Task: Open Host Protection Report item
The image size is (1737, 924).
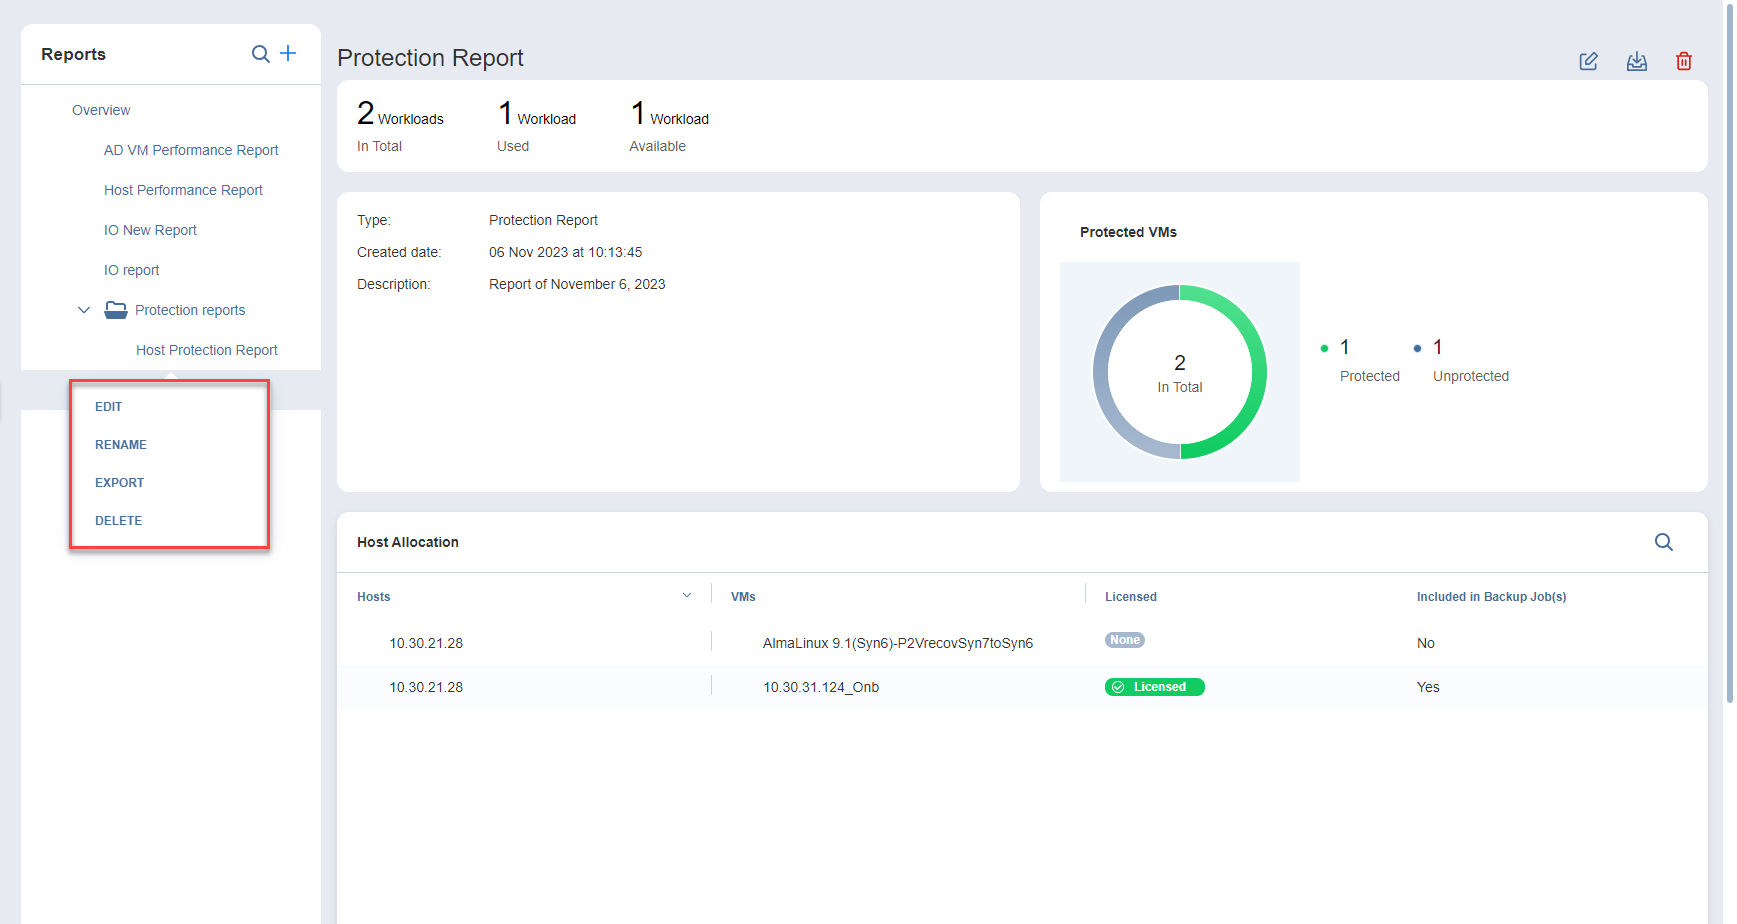Action: 207,350
